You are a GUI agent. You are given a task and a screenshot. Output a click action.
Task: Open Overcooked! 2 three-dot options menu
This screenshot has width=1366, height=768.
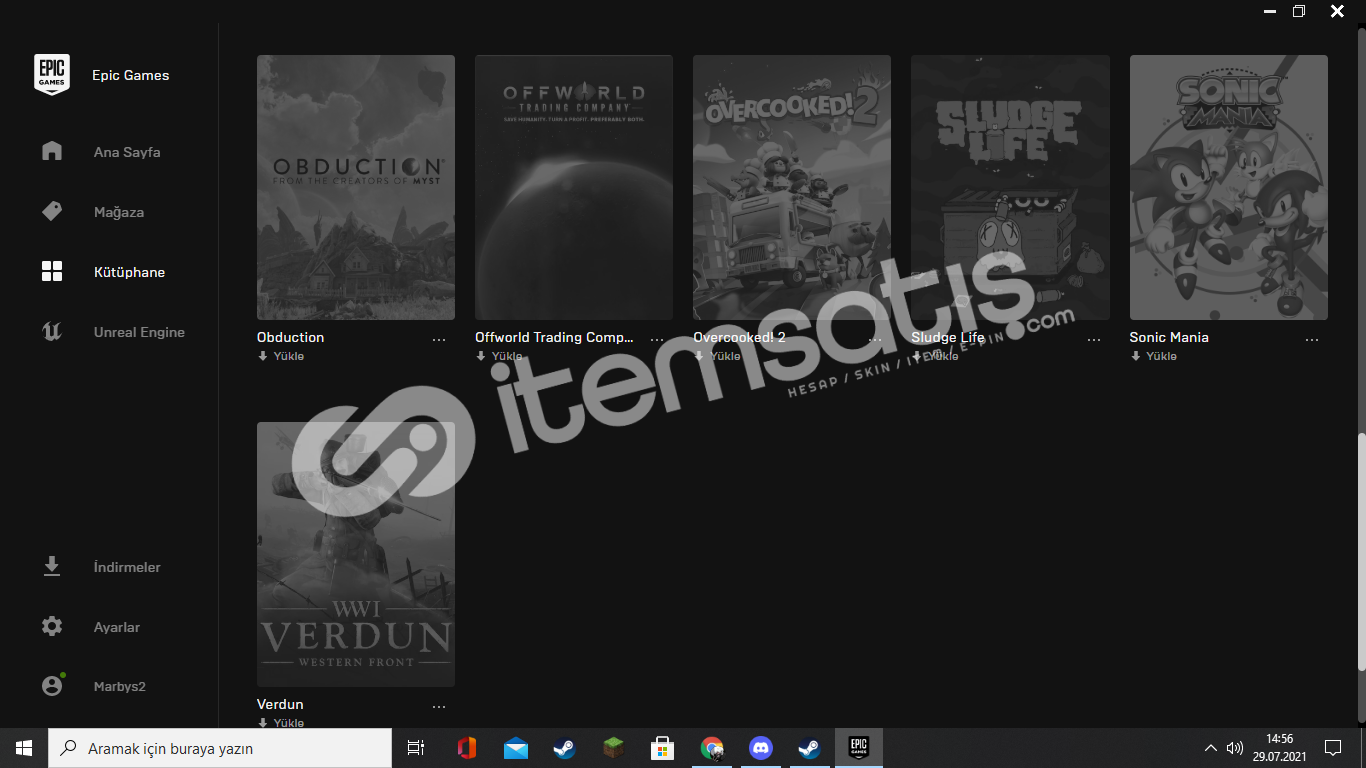click(x=875, y=340)
